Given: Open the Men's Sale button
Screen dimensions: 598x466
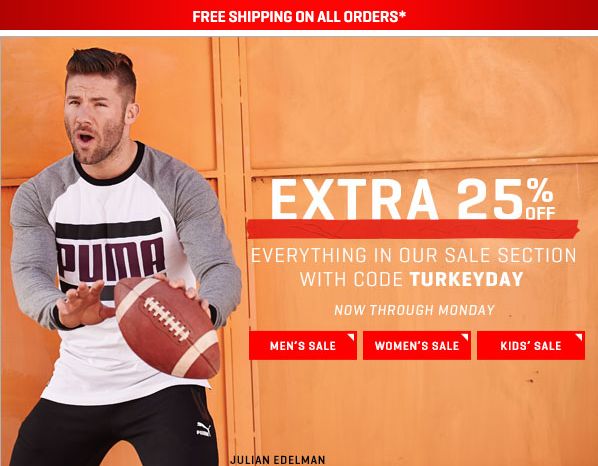Looking at the screenshot, I should (x=303, y=345).
